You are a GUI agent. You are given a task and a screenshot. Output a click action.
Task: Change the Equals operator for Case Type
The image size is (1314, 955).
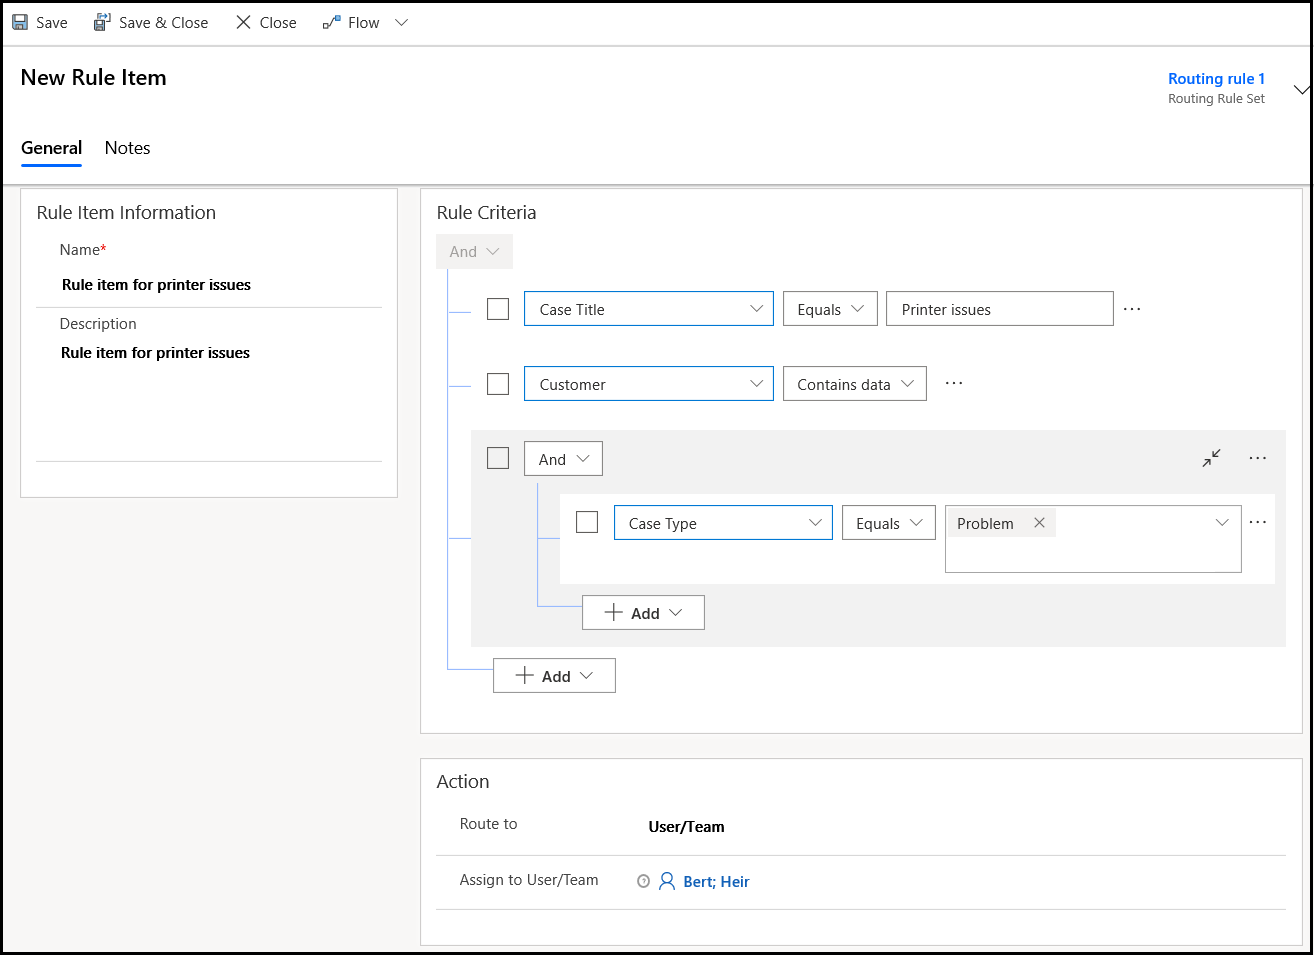click(889, 523)
